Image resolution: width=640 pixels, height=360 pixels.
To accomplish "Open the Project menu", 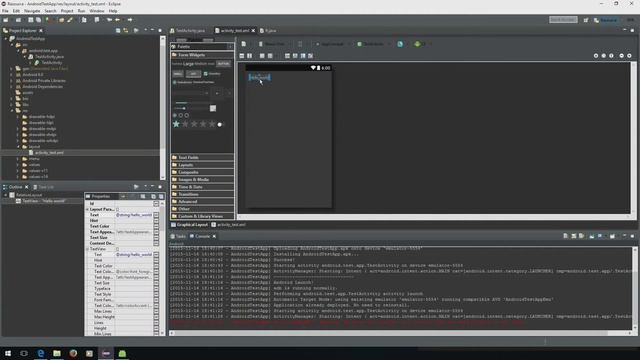I will click(x=67, y=11).
